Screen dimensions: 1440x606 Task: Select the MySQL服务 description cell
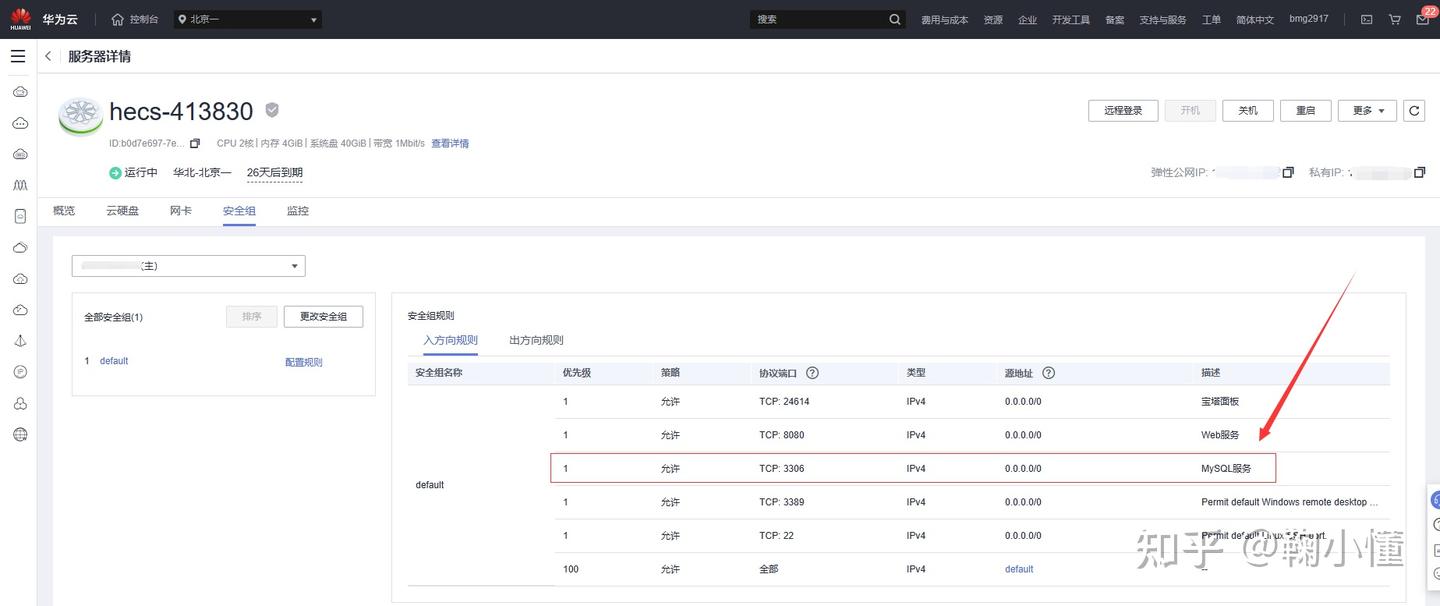(x=1226, y=469)
